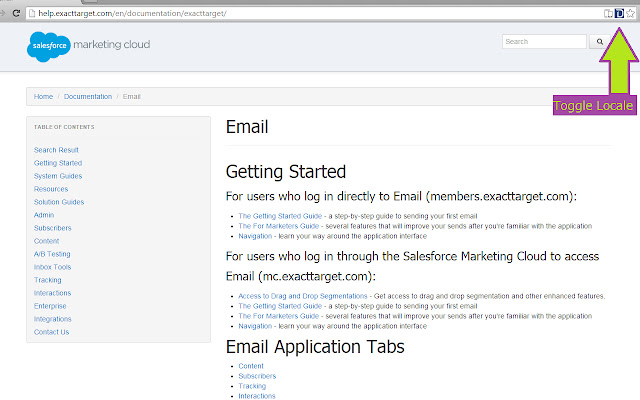
Task: Select System Guides in the sidebar
Action: coord(58,176)
